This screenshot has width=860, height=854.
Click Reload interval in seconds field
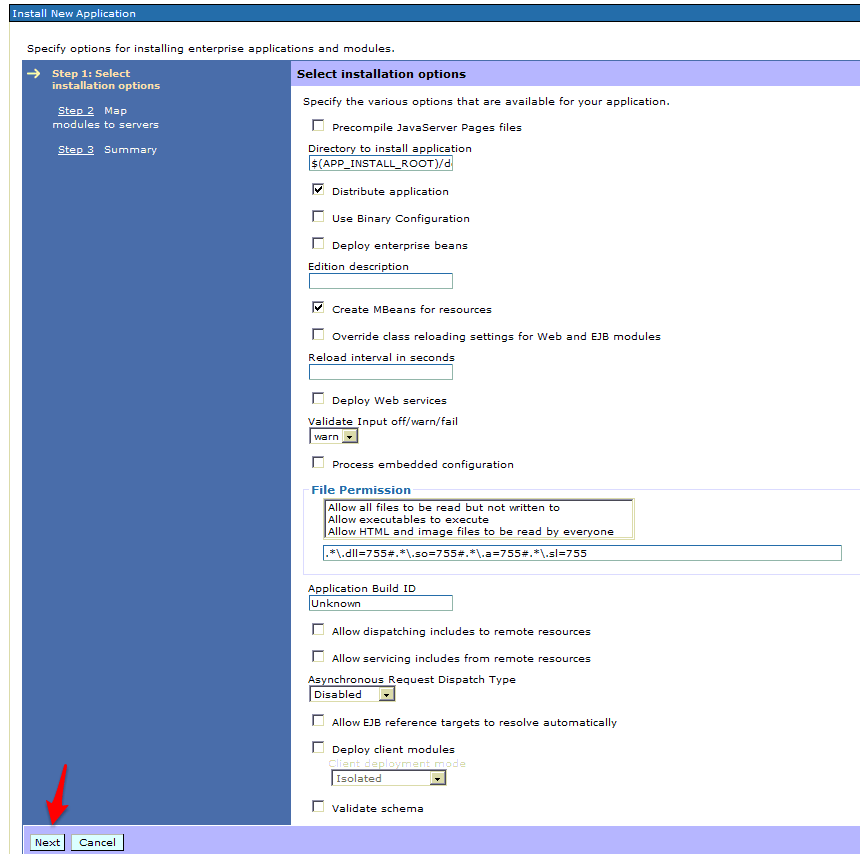pyautogui.click(x=381, y=372)
